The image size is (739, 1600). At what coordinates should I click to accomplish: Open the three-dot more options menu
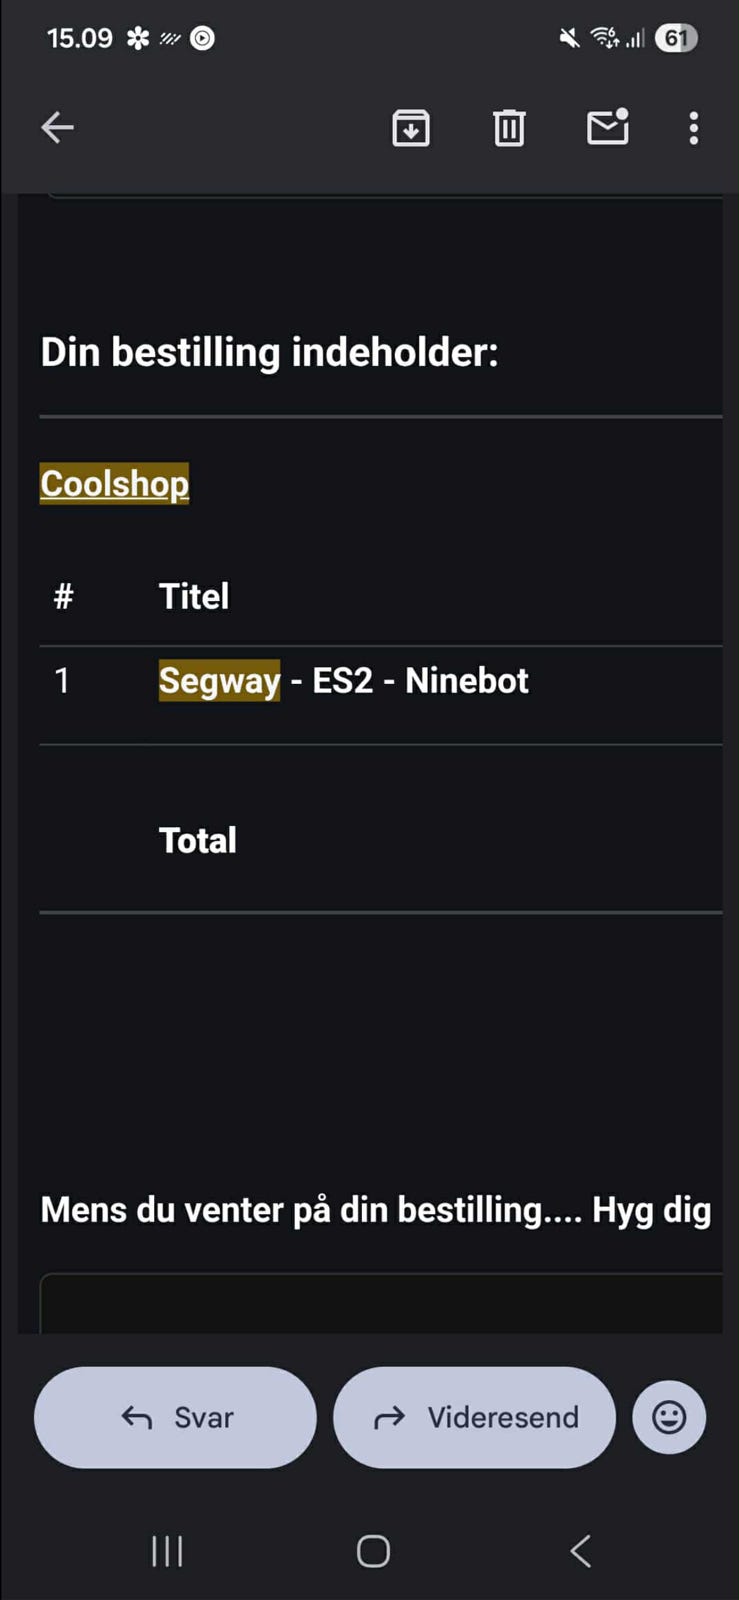pyautogui.click(x=693, y=128)
